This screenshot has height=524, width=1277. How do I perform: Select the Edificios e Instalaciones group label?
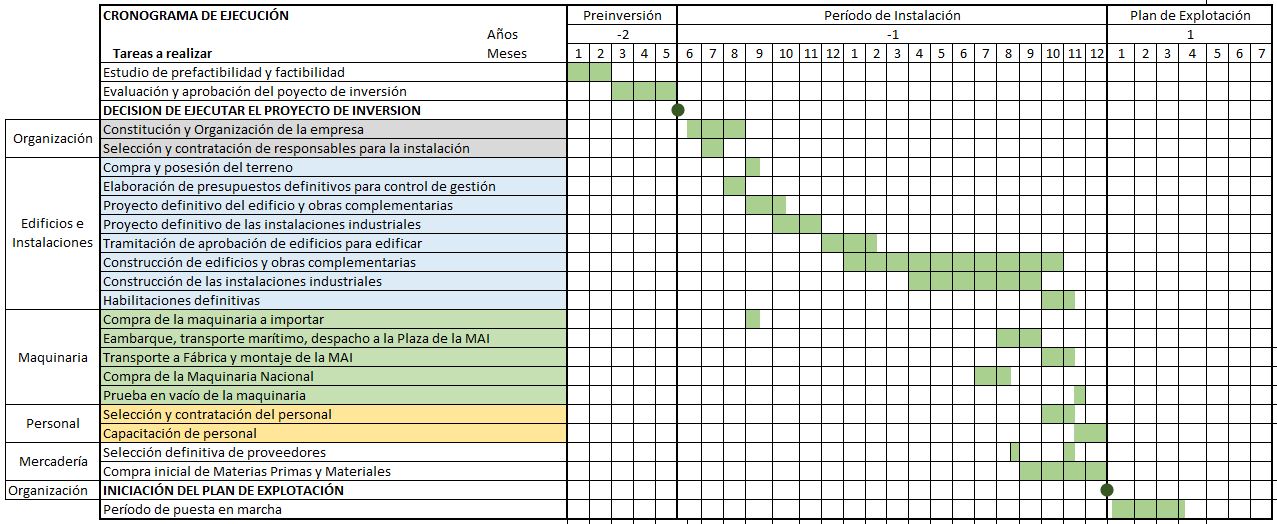(53, 233)
